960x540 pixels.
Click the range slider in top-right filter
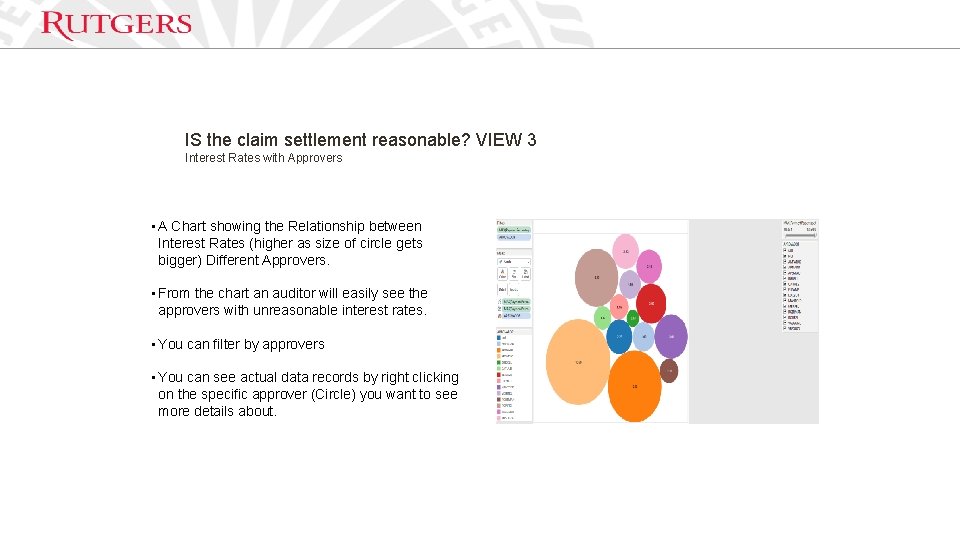800,235
